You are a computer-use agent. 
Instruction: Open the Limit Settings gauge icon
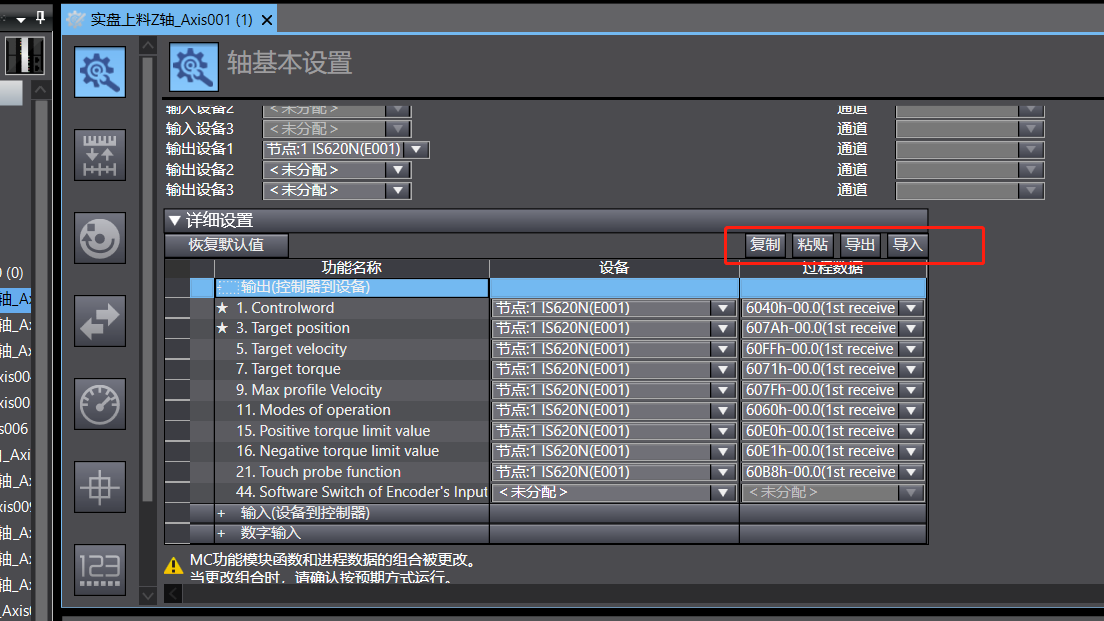tap(100, 404)
